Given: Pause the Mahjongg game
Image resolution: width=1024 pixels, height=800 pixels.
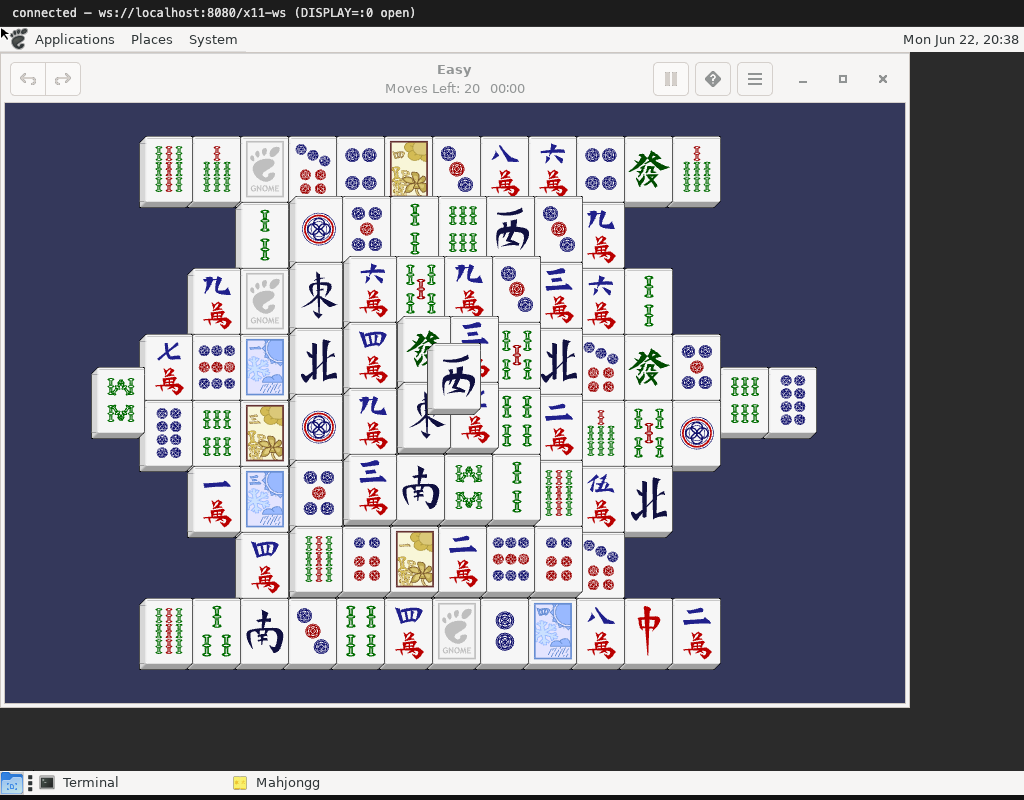Looking at the screenshot, I should pos(671,79).
